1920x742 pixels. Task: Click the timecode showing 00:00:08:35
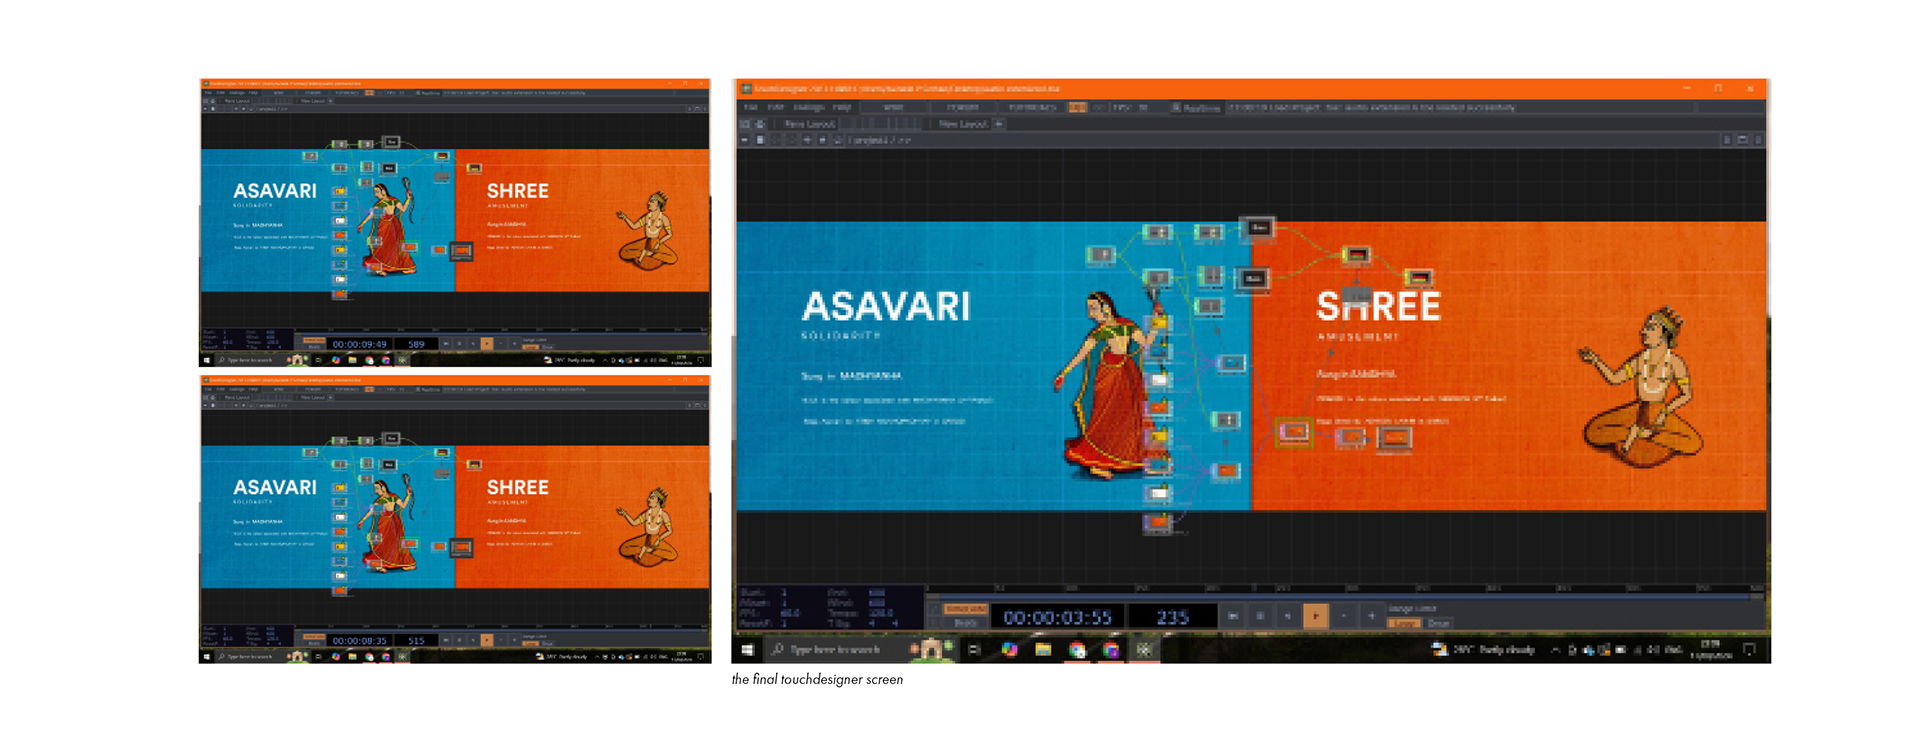[x=359, y=640]
